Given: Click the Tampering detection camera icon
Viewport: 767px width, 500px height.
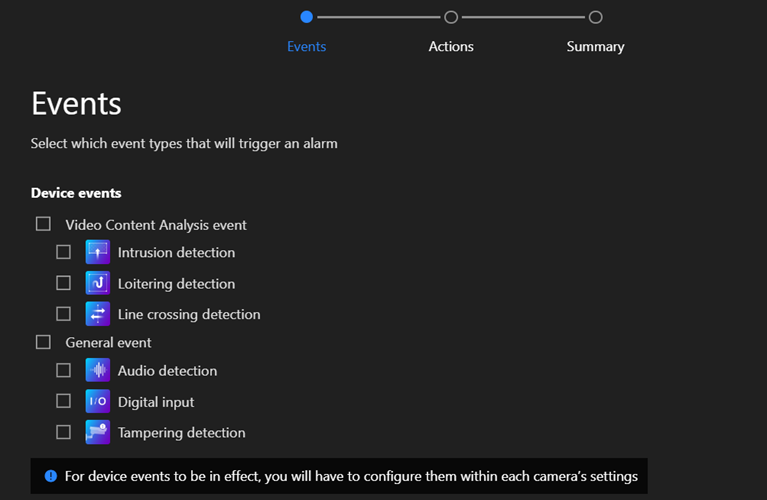Looking at the screenshot, I should click(97, 433).
